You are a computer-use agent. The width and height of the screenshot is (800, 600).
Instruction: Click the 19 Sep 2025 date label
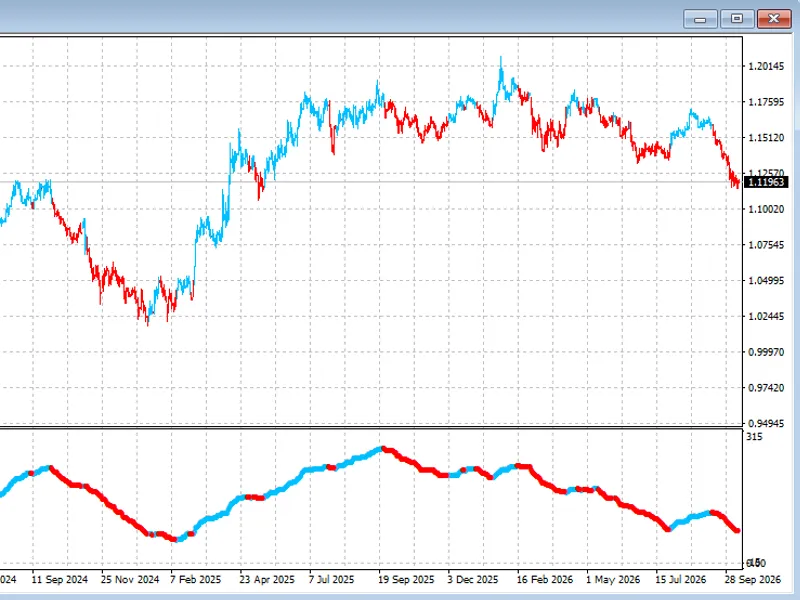(x=406, y=580)
